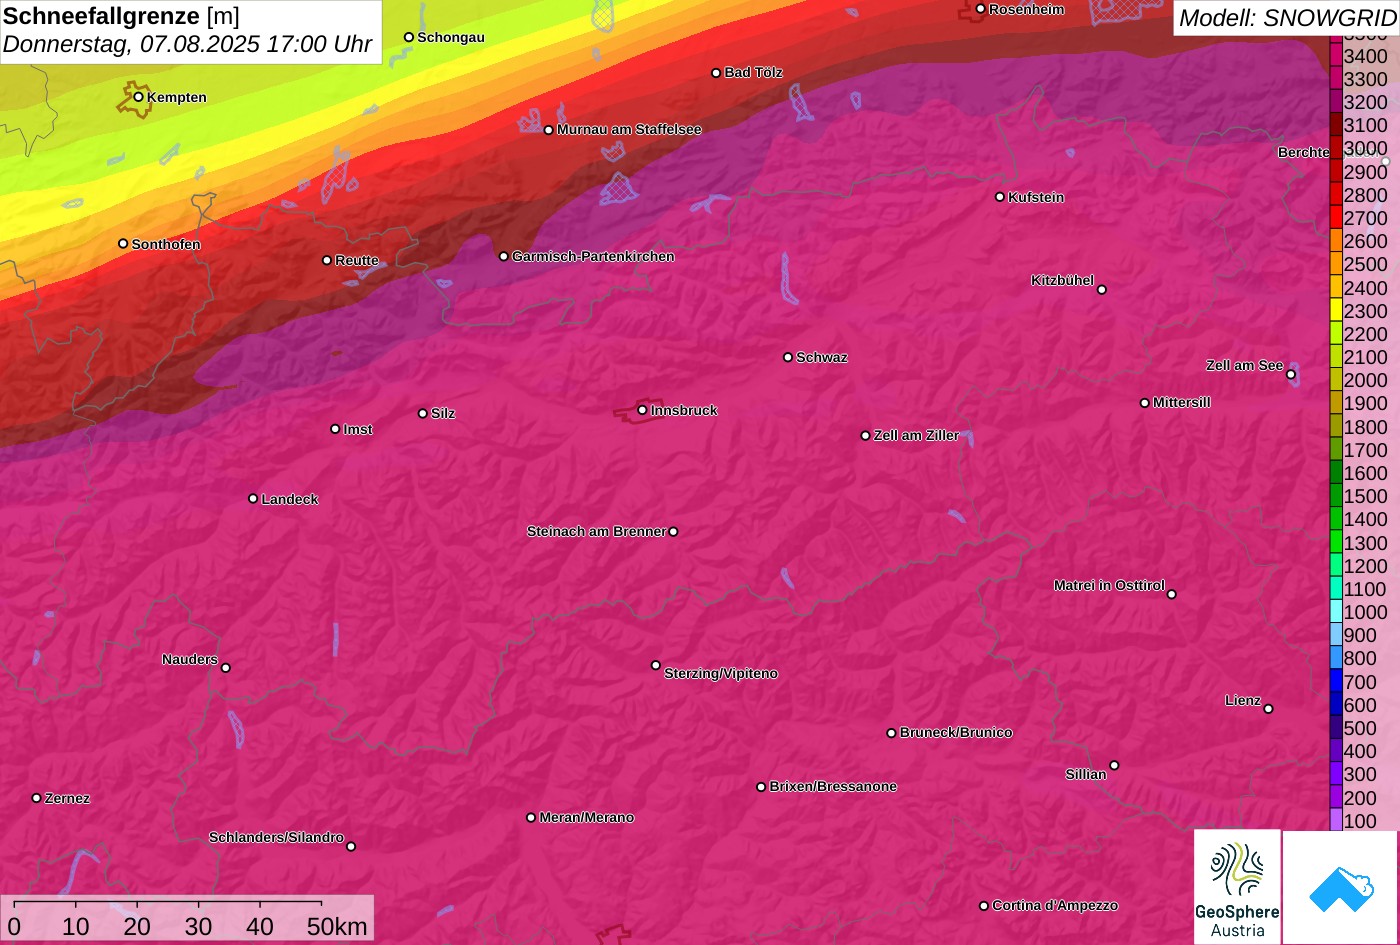Click the Schongau location dot
1400x945 pixels.
pyautogui.click(x=409, y=37)
